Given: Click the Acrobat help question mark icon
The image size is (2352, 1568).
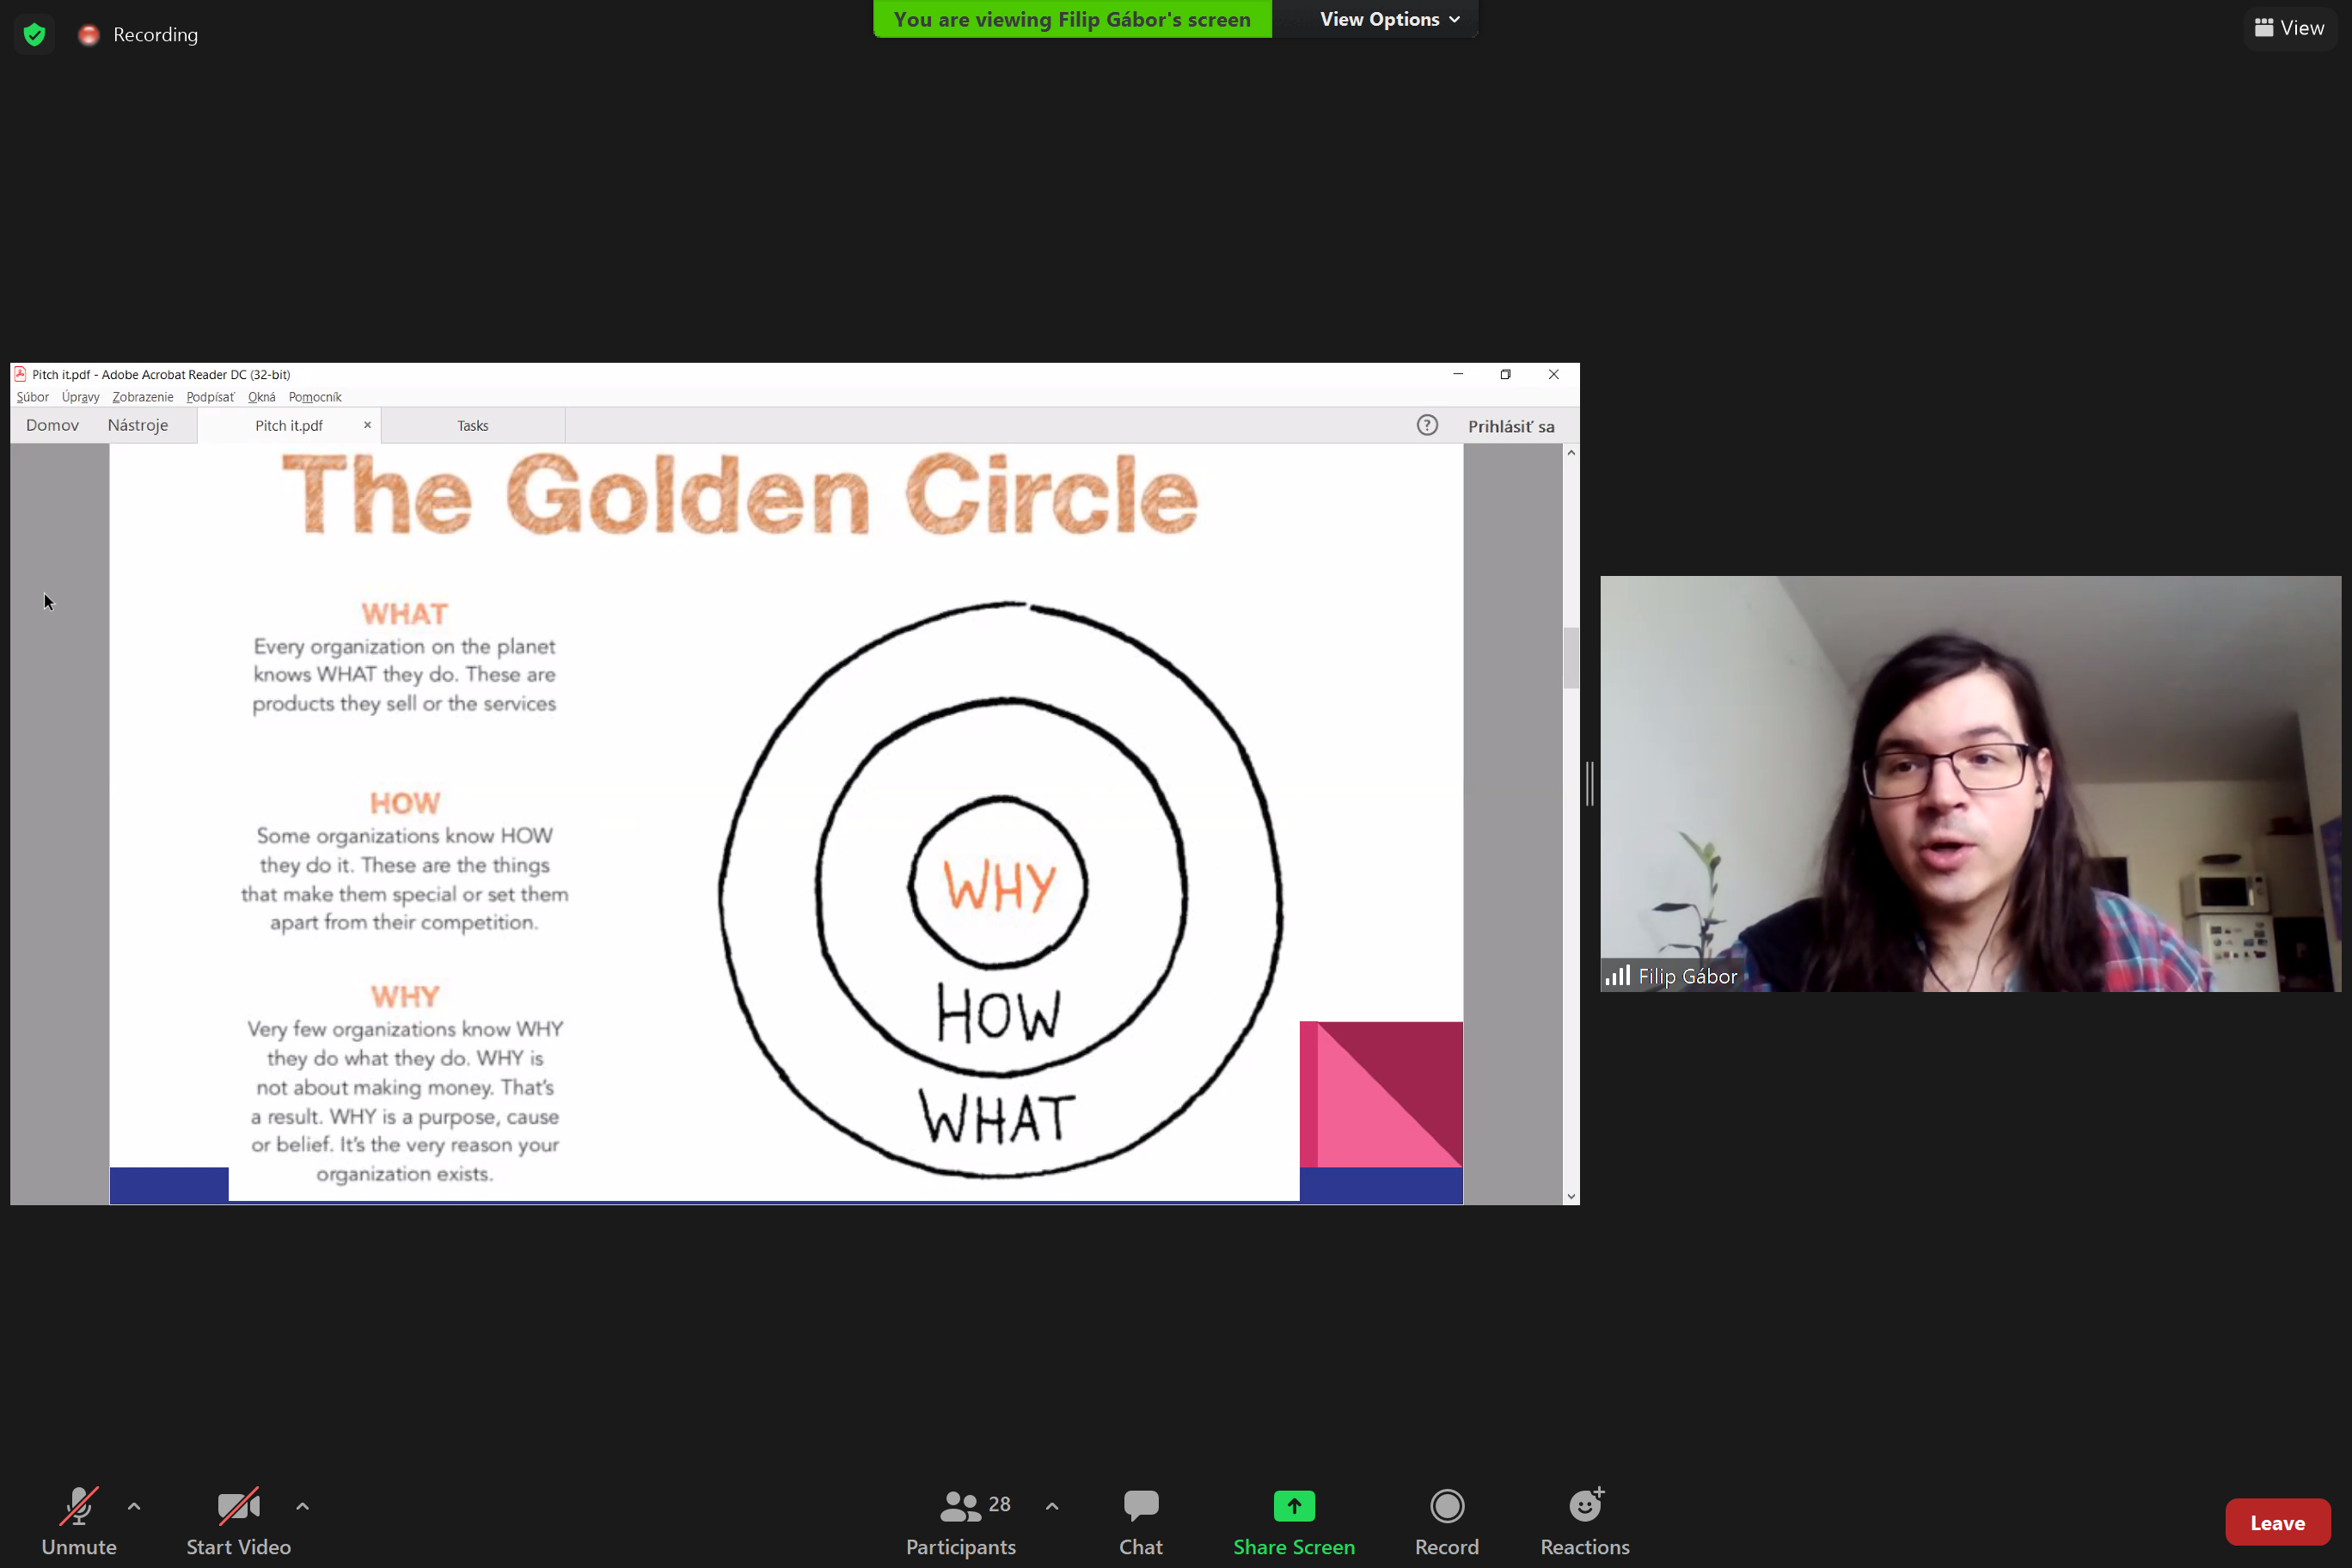Looking at the screenshot, I should pos(1427,425).
